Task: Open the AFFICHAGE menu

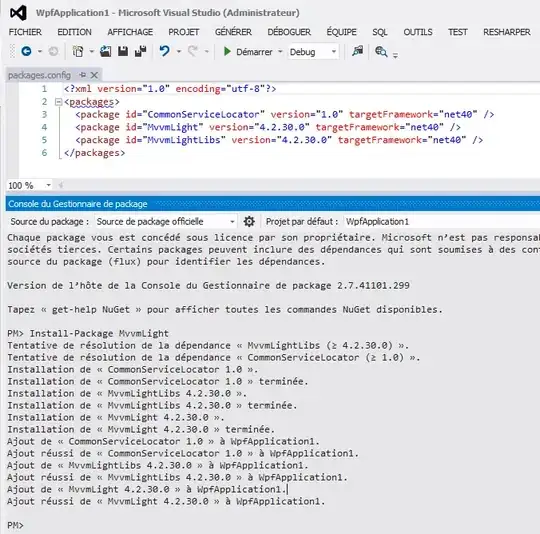Action: pos(130,32)
